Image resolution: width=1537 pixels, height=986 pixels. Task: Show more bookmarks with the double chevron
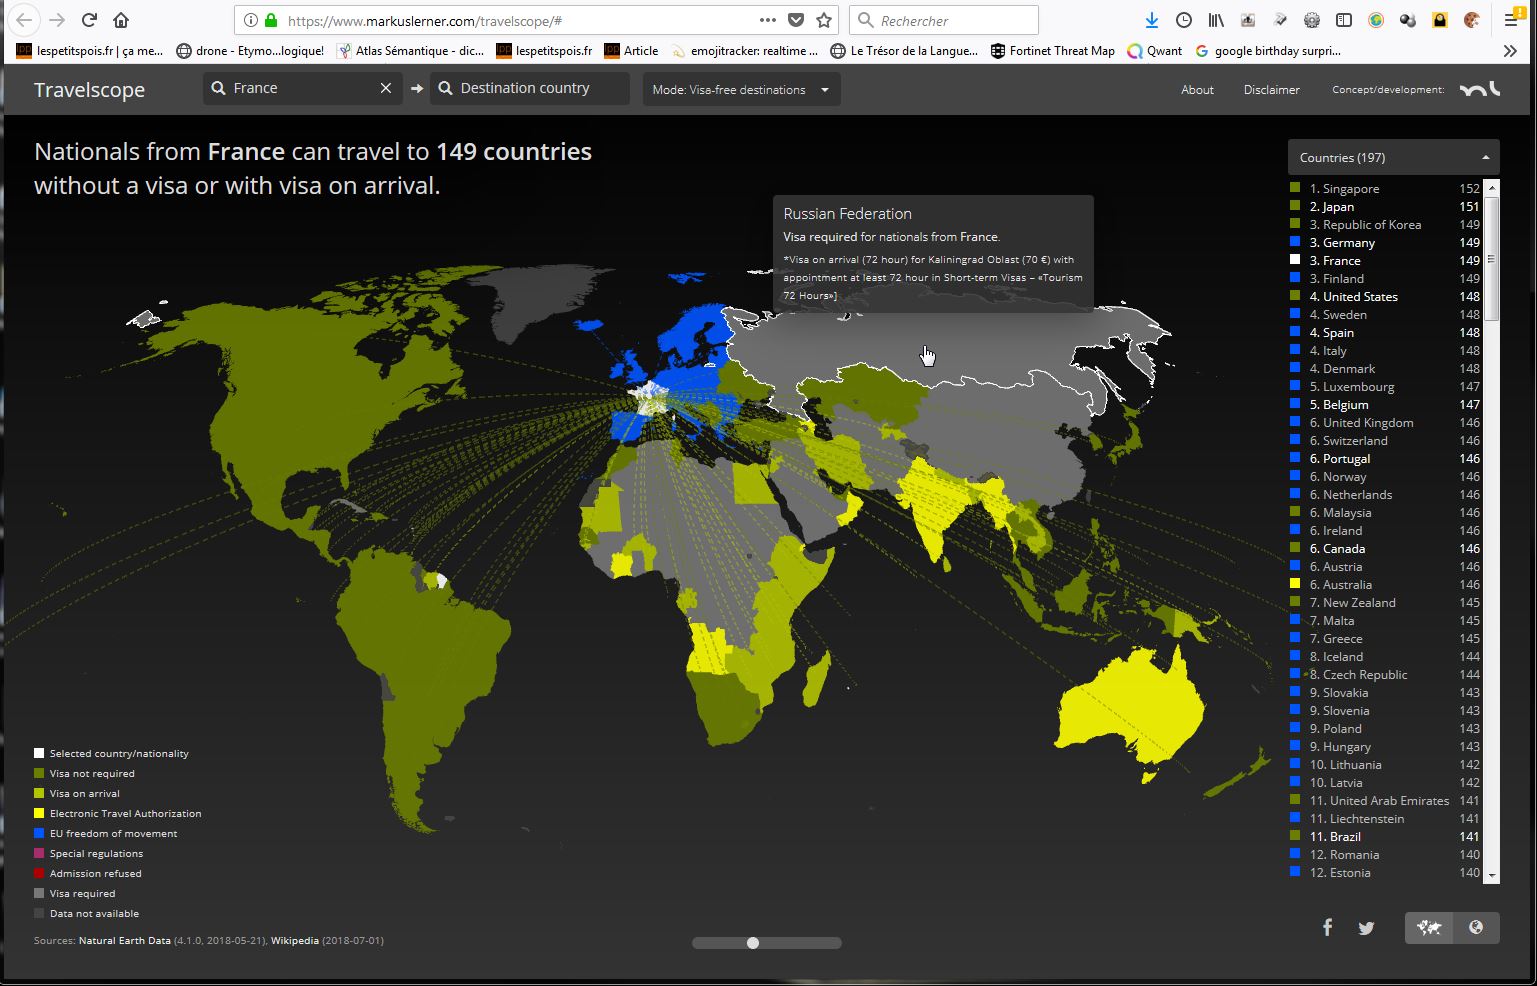click(x=1510, y=50)
